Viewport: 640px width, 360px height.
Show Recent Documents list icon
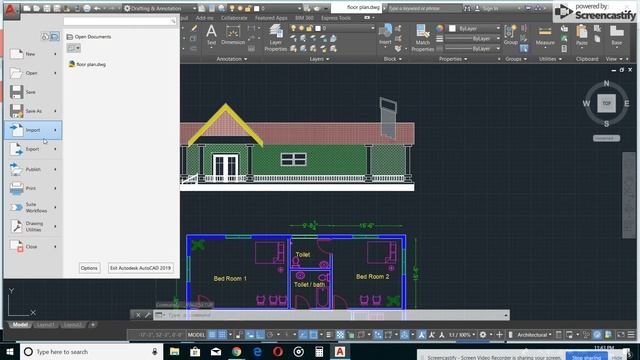coord(45,37)
